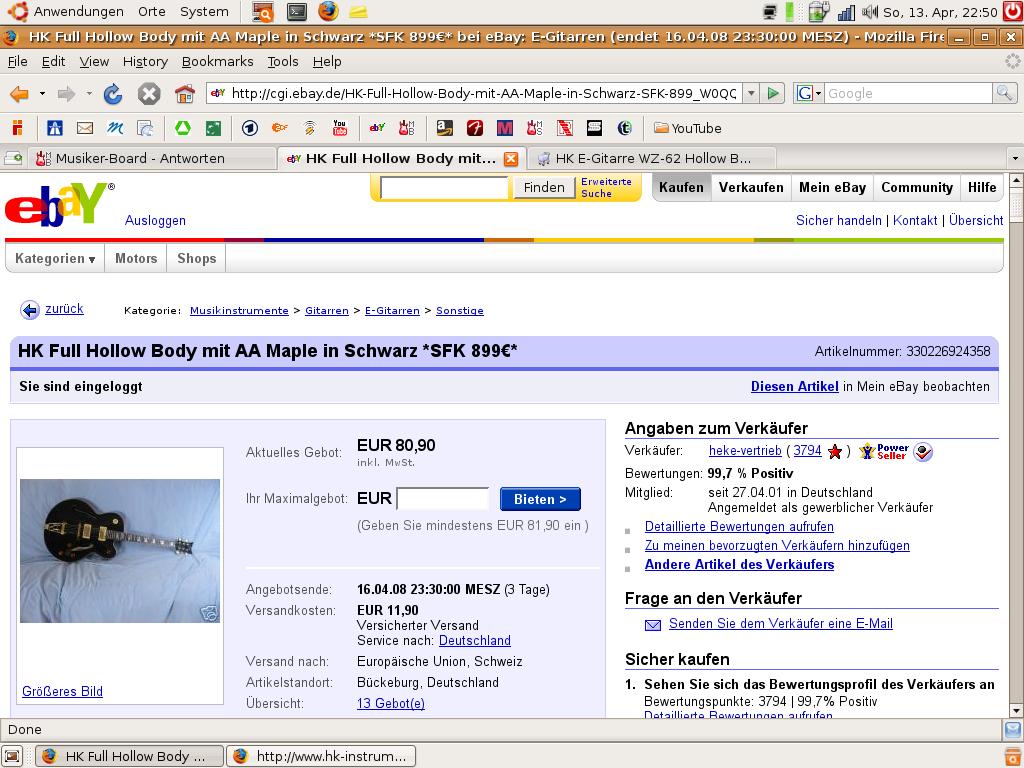This screenshot has height=768, width=1024.
Task: Click the envelope icon beside seller e-mail link
Action: [652, 625]
